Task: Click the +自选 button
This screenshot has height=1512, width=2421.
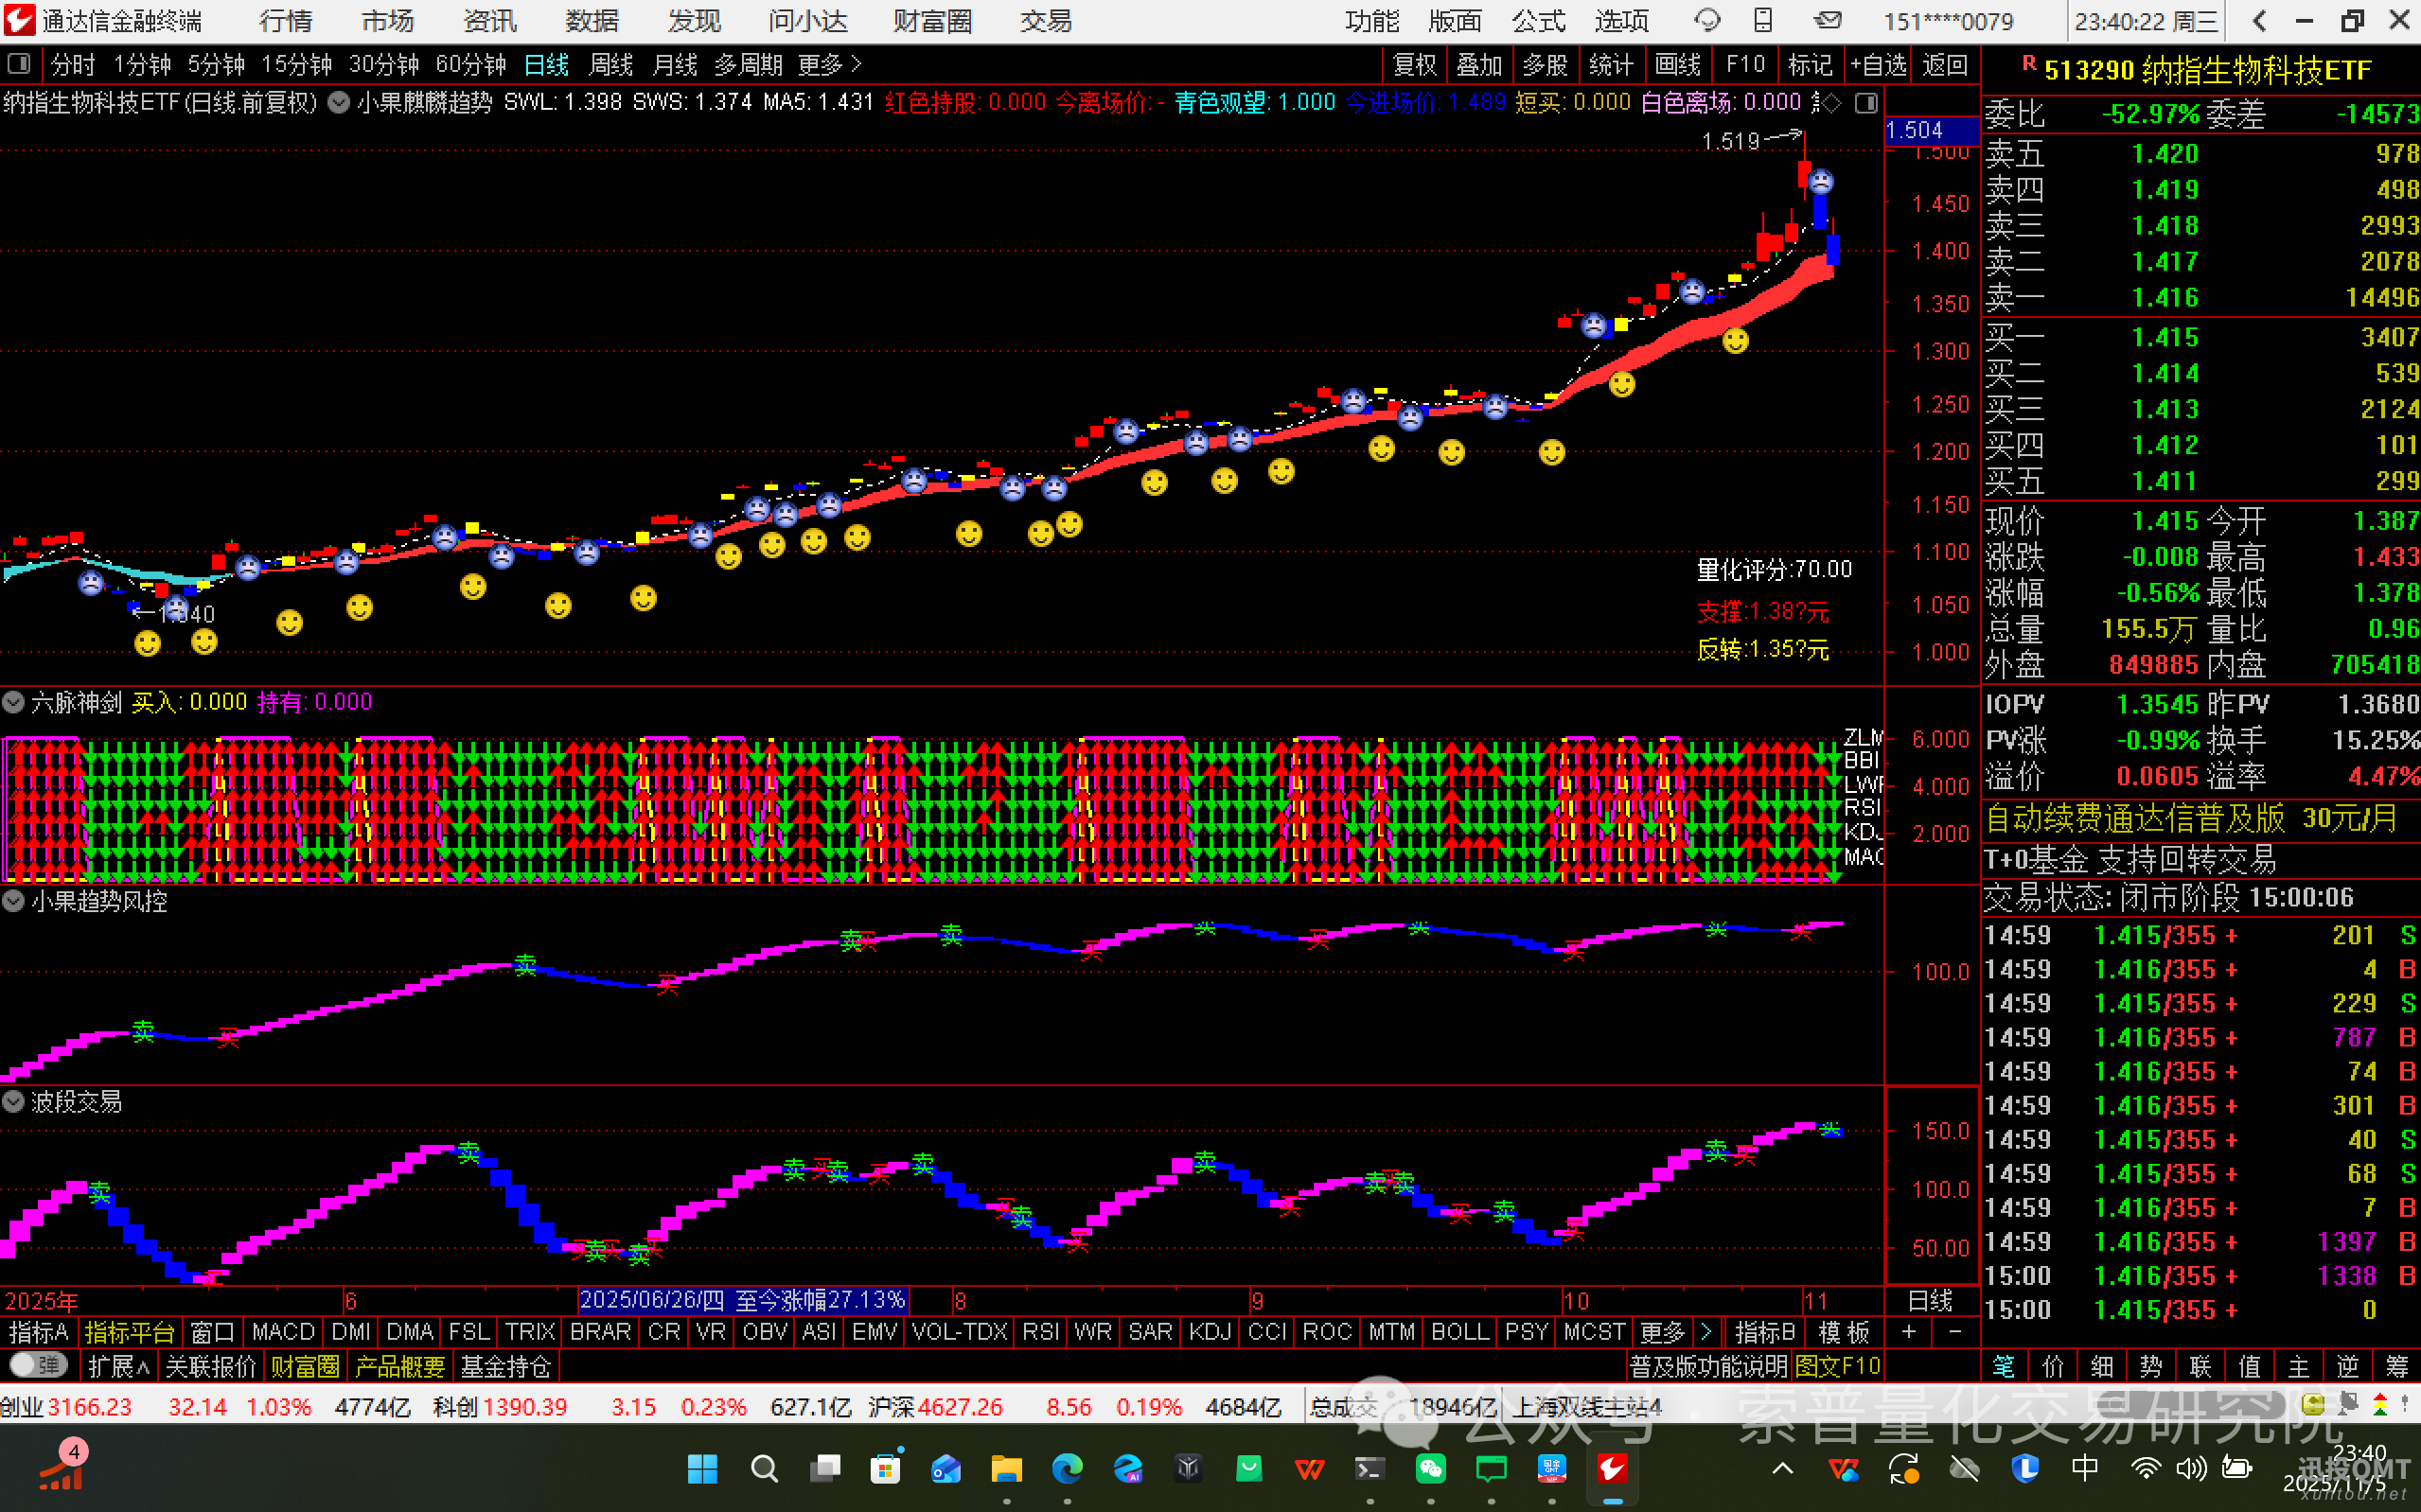Action: point(1877,65)
